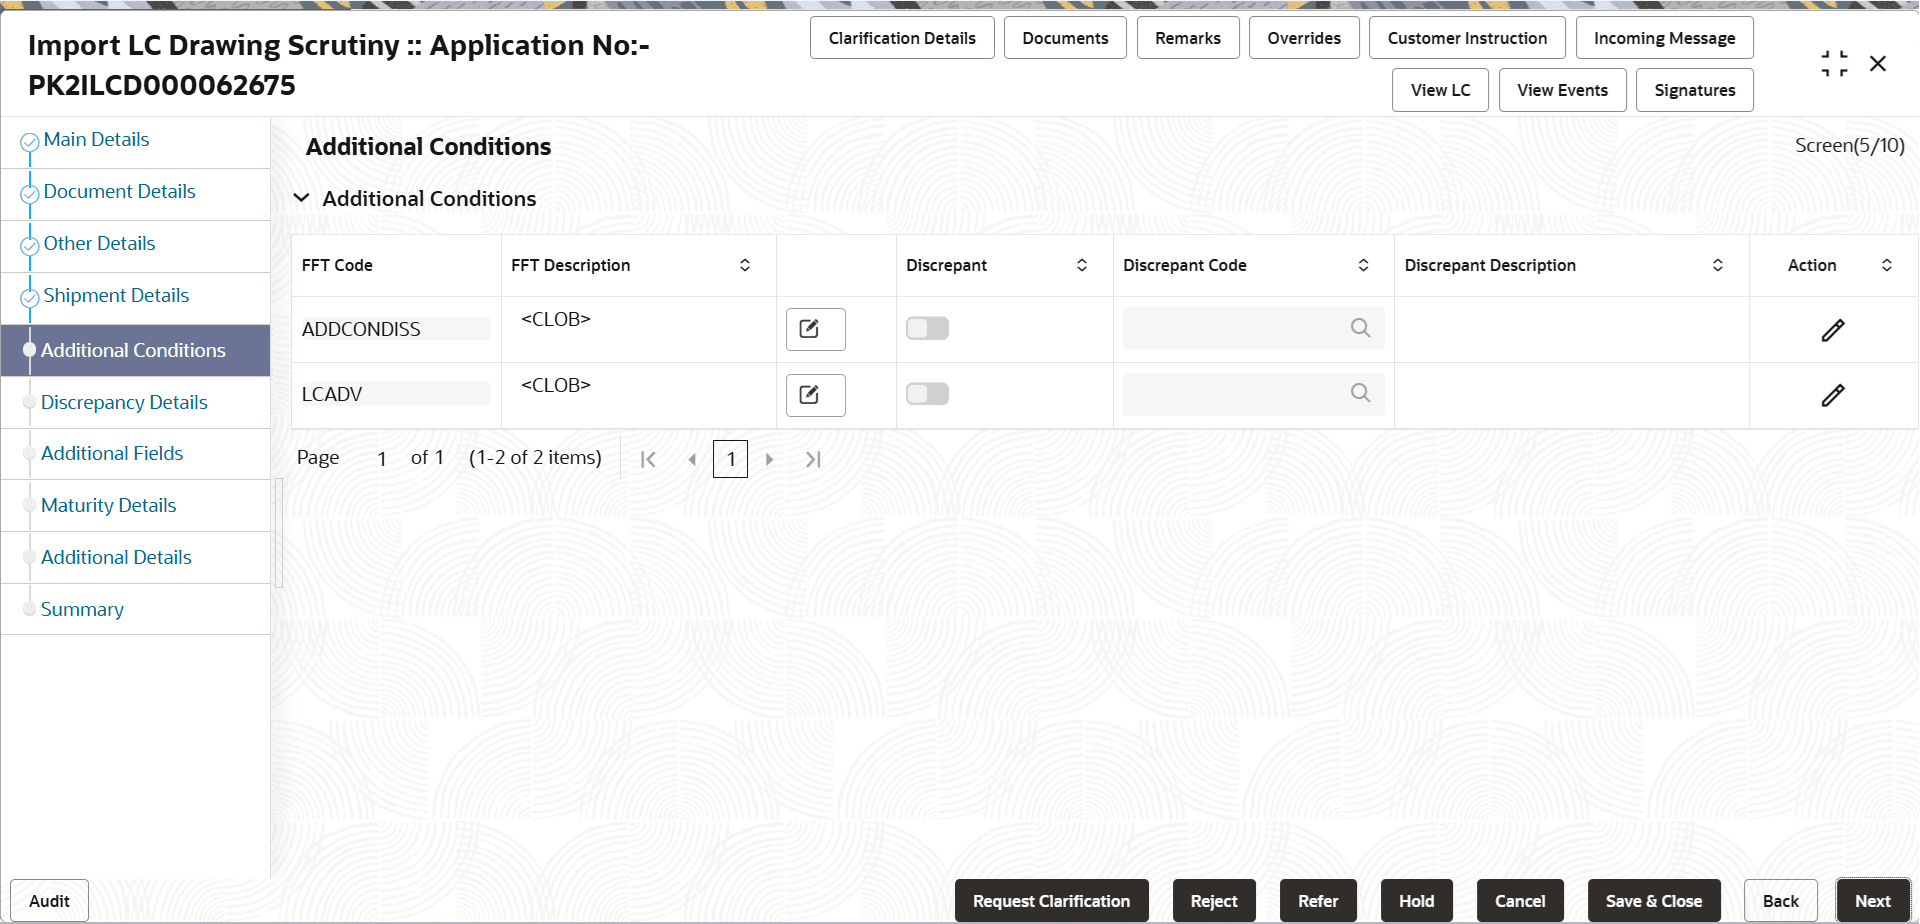1920x924 pixels.
Task: Open the Maturity Details section
Action: pos(108,505)
